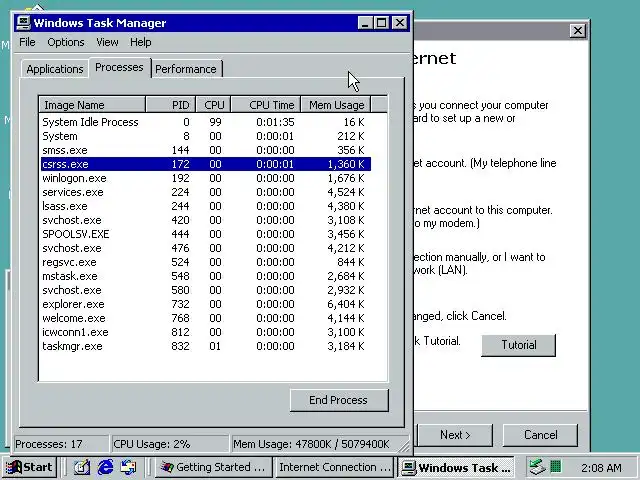This screenshot has width=640, height=480.
Task: Launch Internet Explorer from quick launch
Action: coord(105,467)
